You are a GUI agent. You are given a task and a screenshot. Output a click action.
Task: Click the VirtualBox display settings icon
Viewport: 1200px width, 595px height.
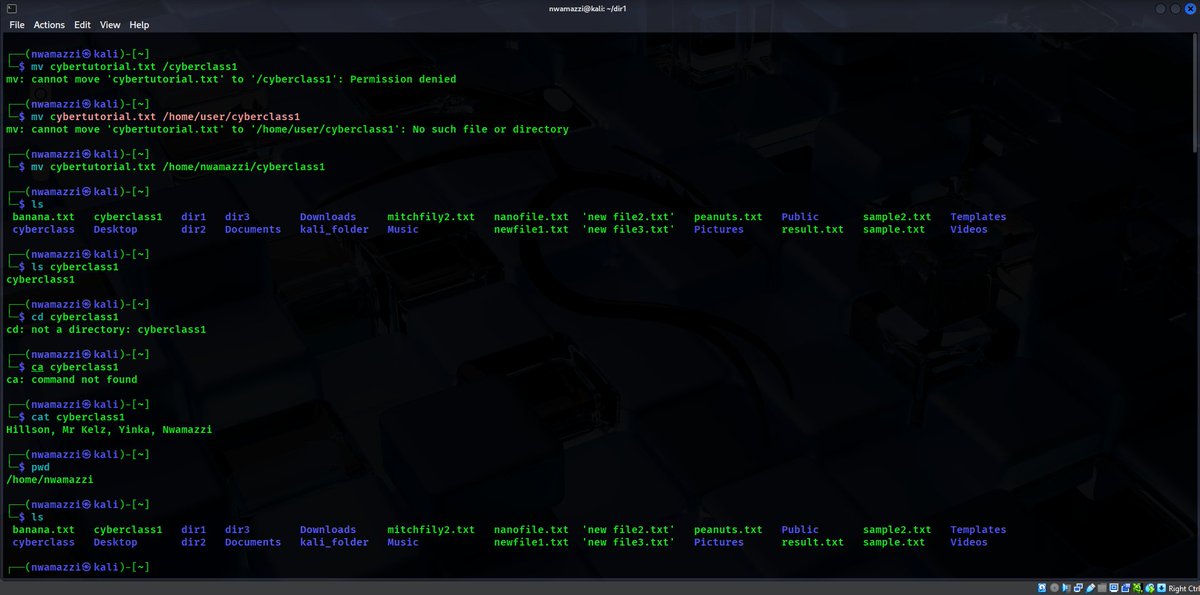1114,588
